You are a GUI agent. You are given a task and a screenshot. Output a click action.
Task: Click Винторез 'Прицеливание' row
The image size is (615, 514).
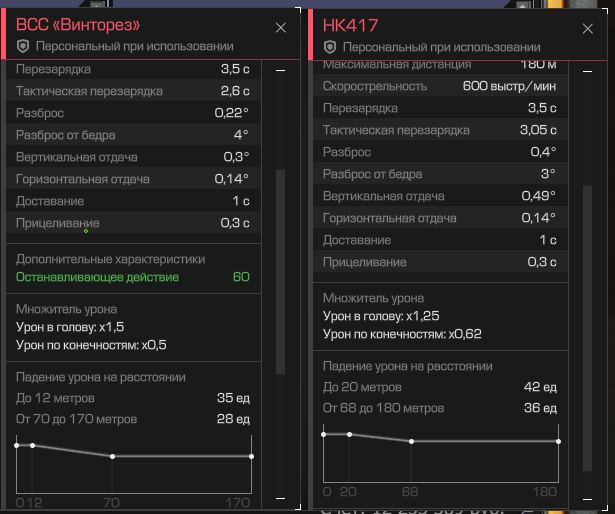click(133, 223)
